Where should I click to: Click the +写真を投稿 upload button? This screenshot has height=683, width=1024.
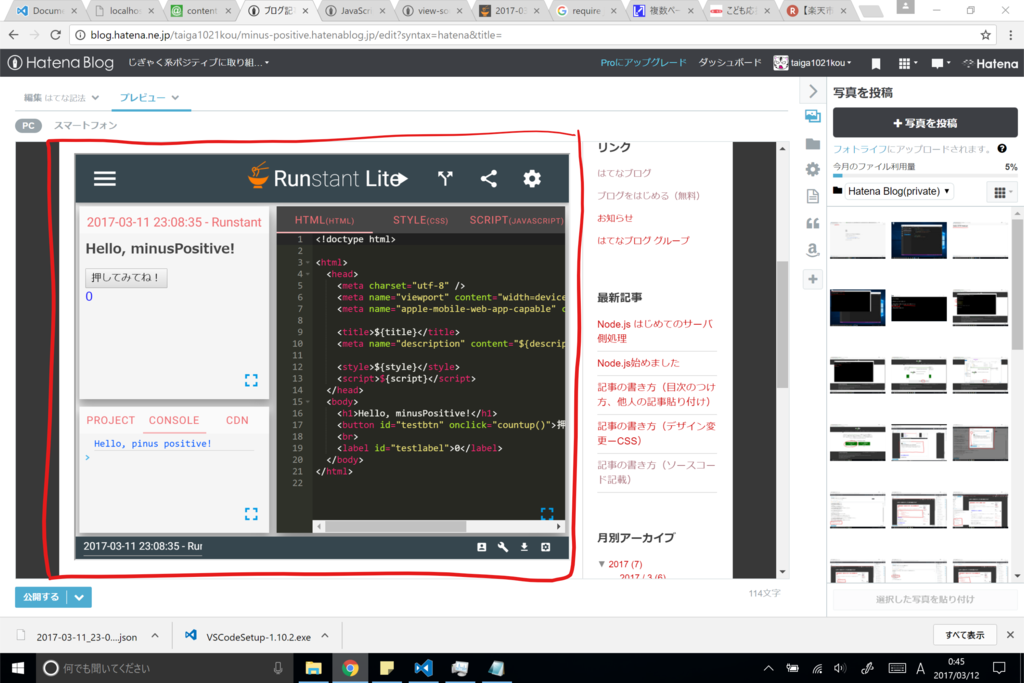click(x=925, y=123)
